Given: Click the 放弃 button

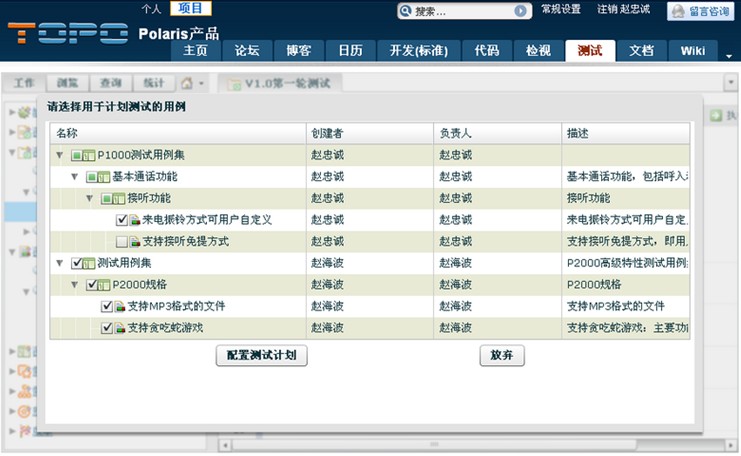Looking at the screenshot, I should tap(501, 356).
